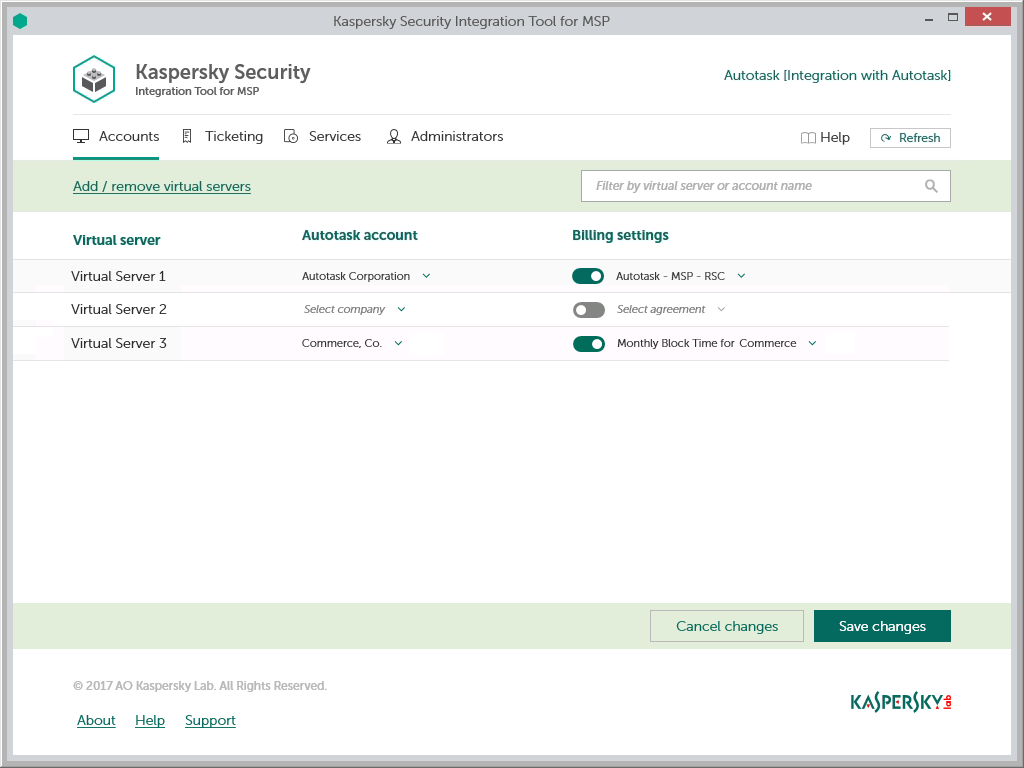Turn off billing toggle for Virtual Server 3

588,344
